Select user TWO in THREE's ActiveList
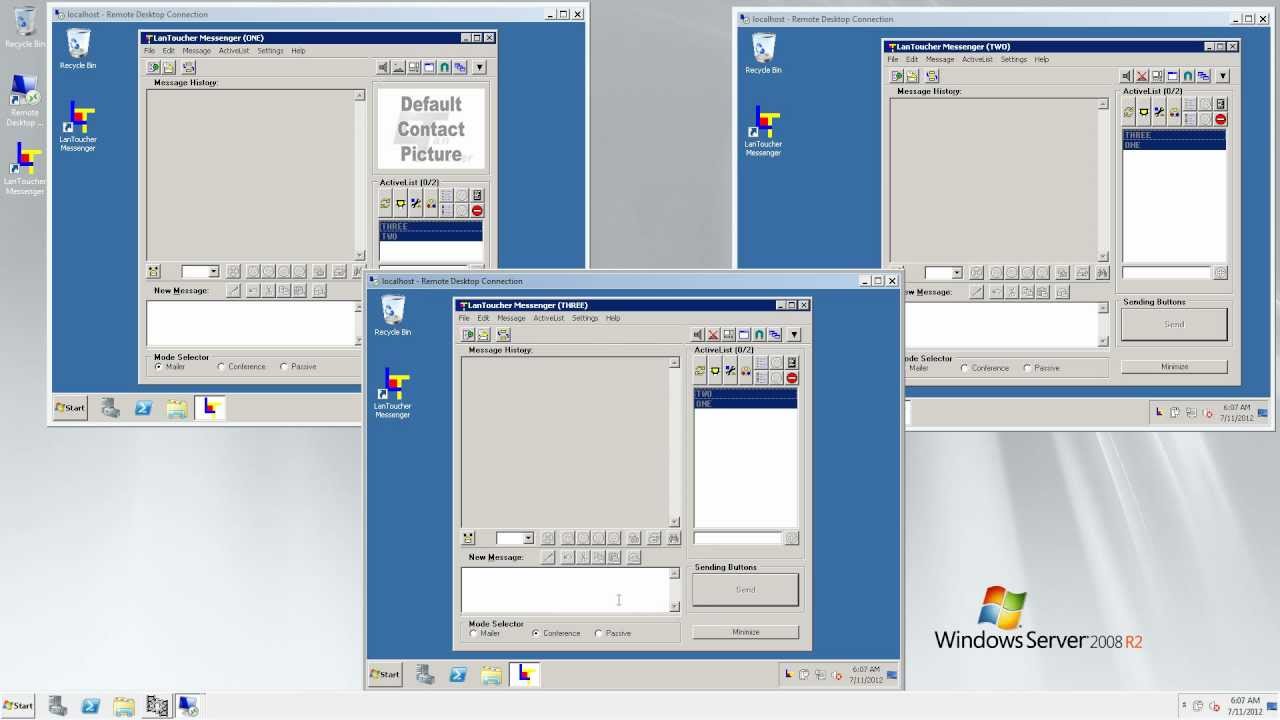Image resolution: width=1280 pixels, height=720 pixels. click(745, 394)
